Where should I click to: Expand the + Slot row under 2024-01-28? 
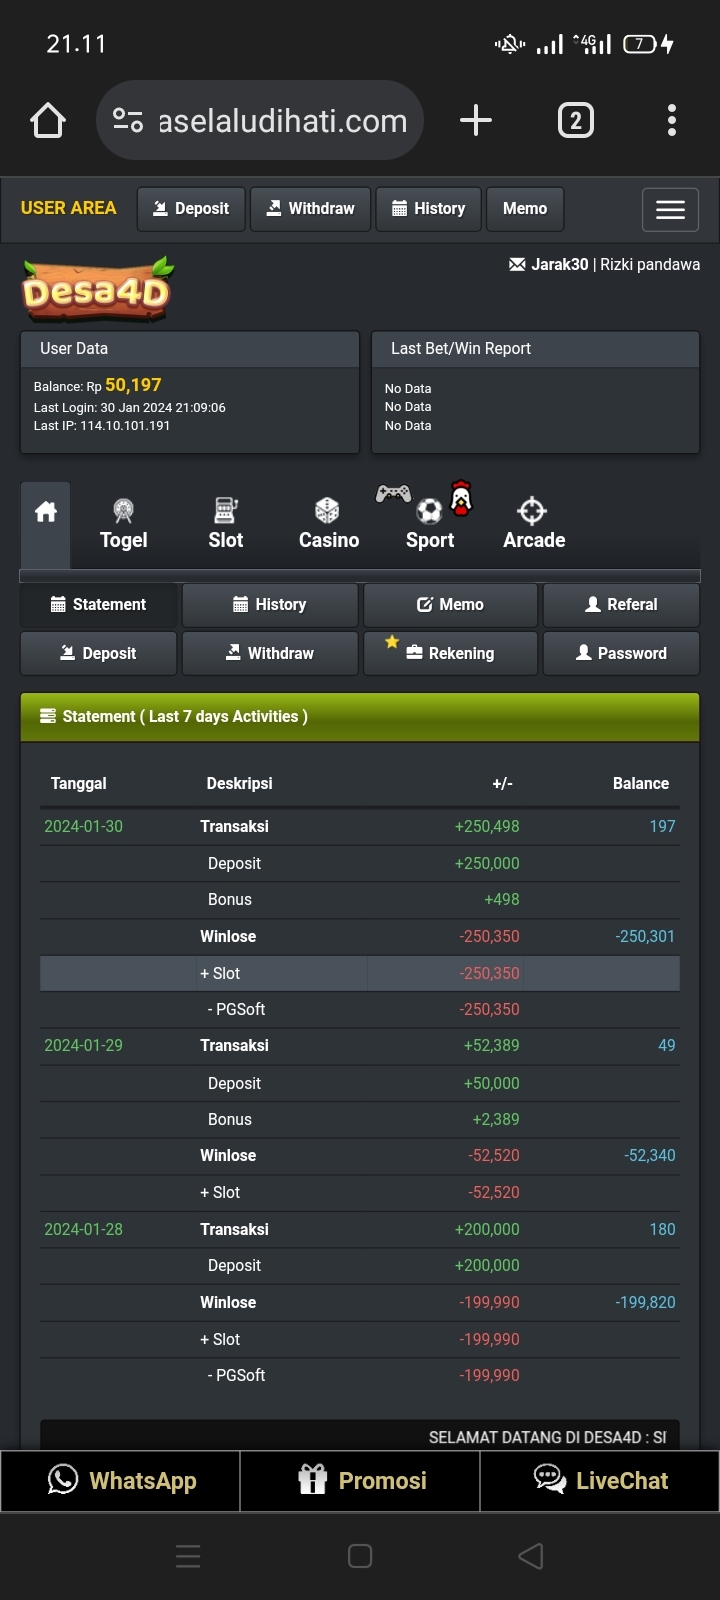coord(220,1339)
